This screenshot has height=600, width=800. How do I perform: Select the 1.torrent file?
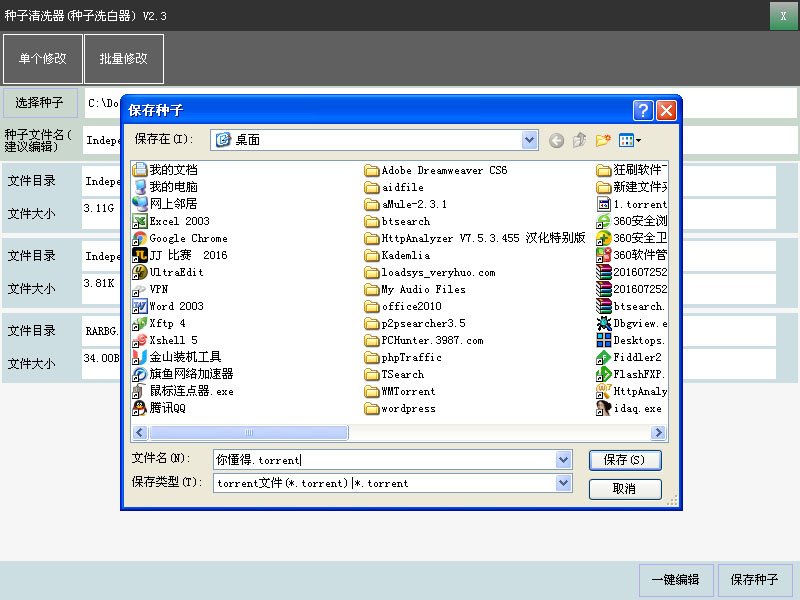coord(632,204)
